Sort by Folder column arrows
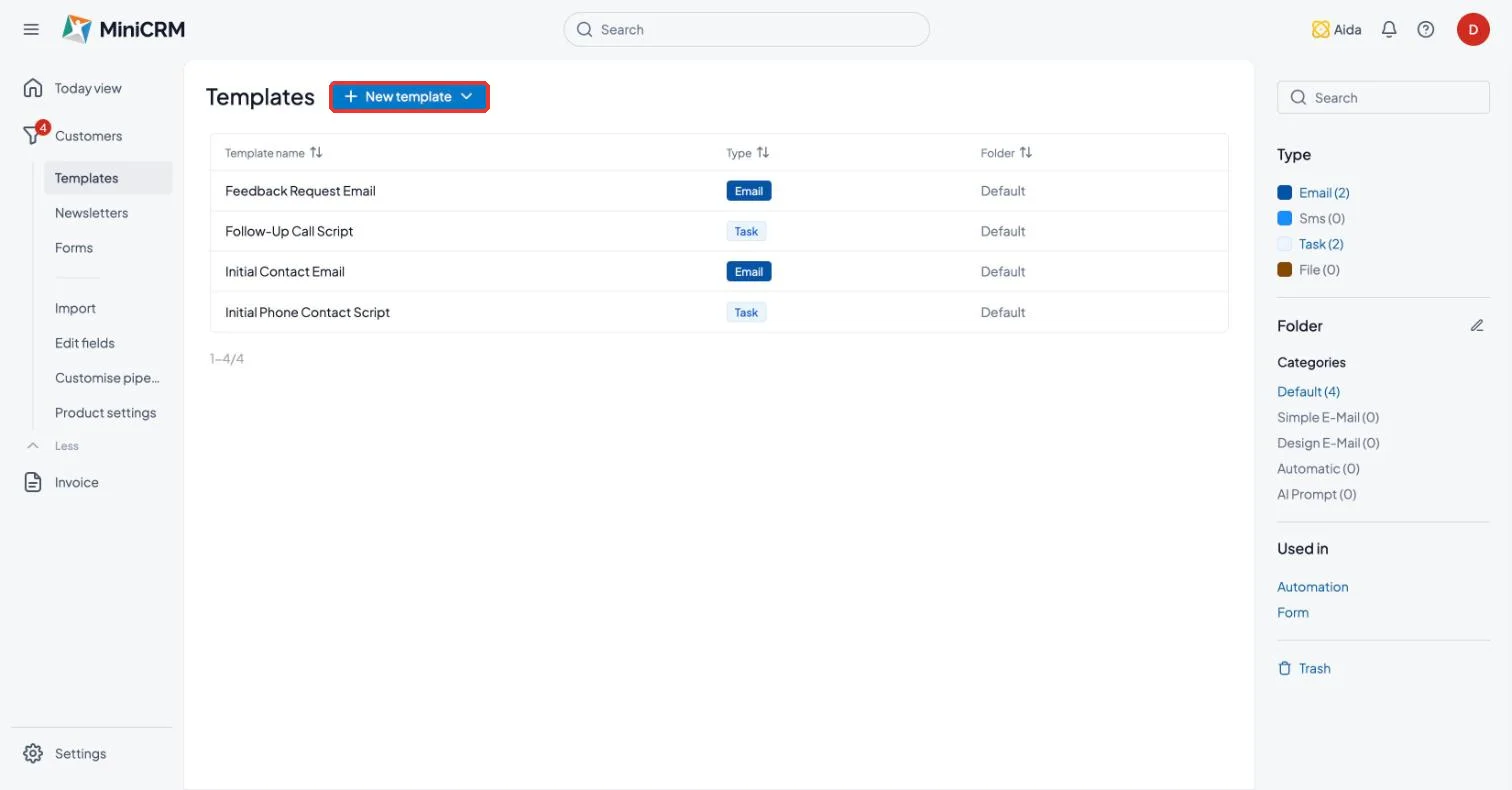1512x790 pixels. click(x=1026, y=152)
